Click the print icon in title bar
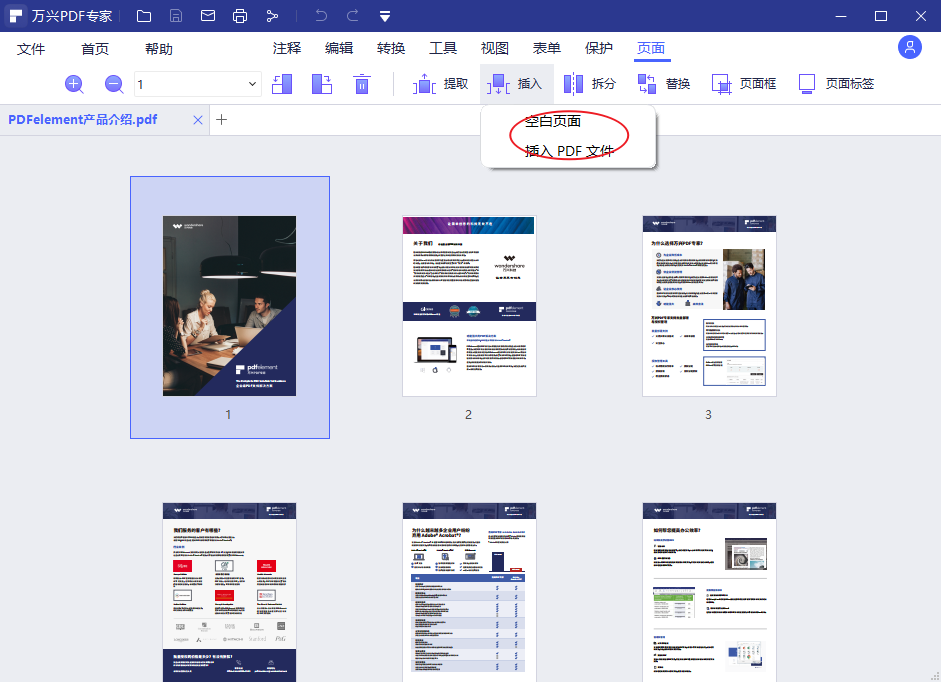The height and width of the screenshot is (682, 941). pos(240,16)
